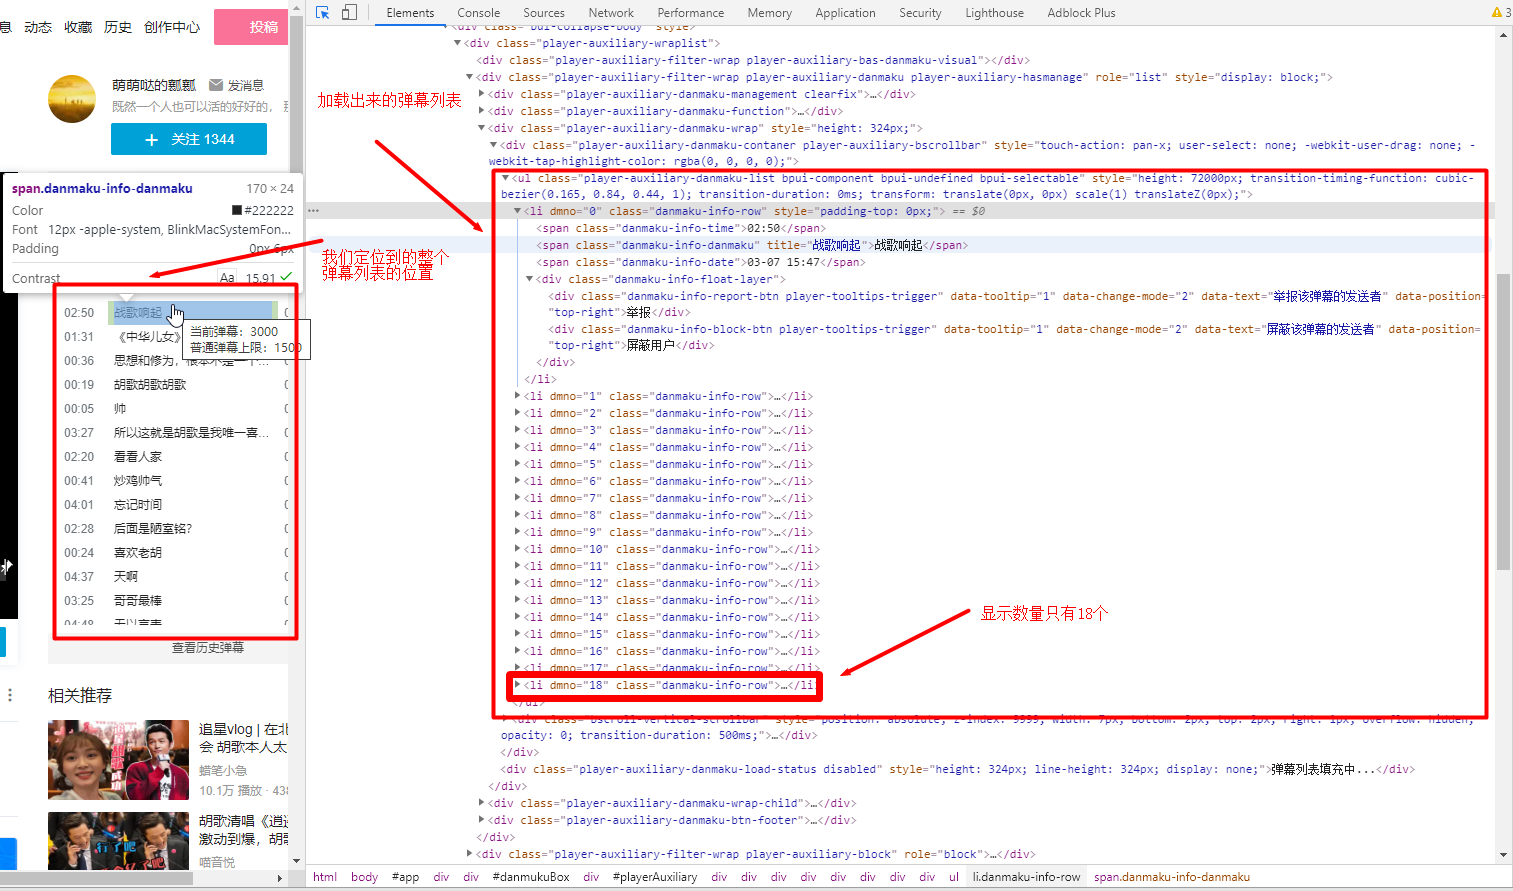Click the message envelope icon beside 发消息
This screenshot has height=891, width=1513.
tap(216, 85)
